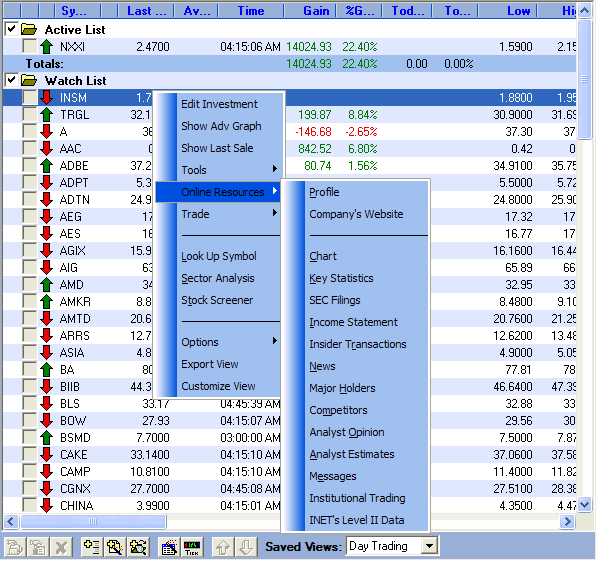Click the edit investment pencil icon
Image resolution: width=597 pixels, height=561 pixels.
coord(115,548)
